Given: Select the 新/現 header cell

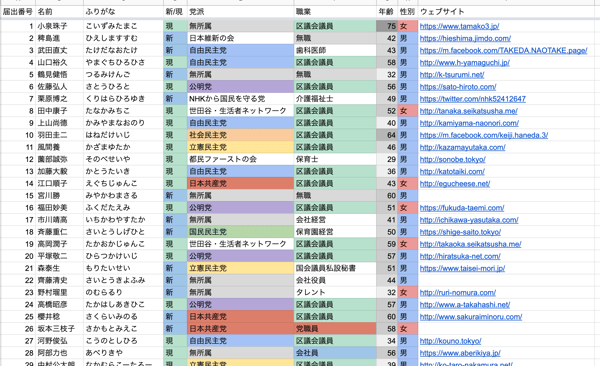Looking at the screenshot, I should coord(175,12).
